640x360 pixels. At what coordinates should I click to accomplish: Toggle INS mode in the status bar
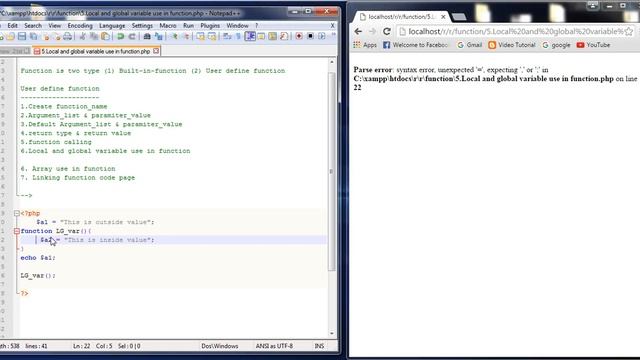point(319,346)
